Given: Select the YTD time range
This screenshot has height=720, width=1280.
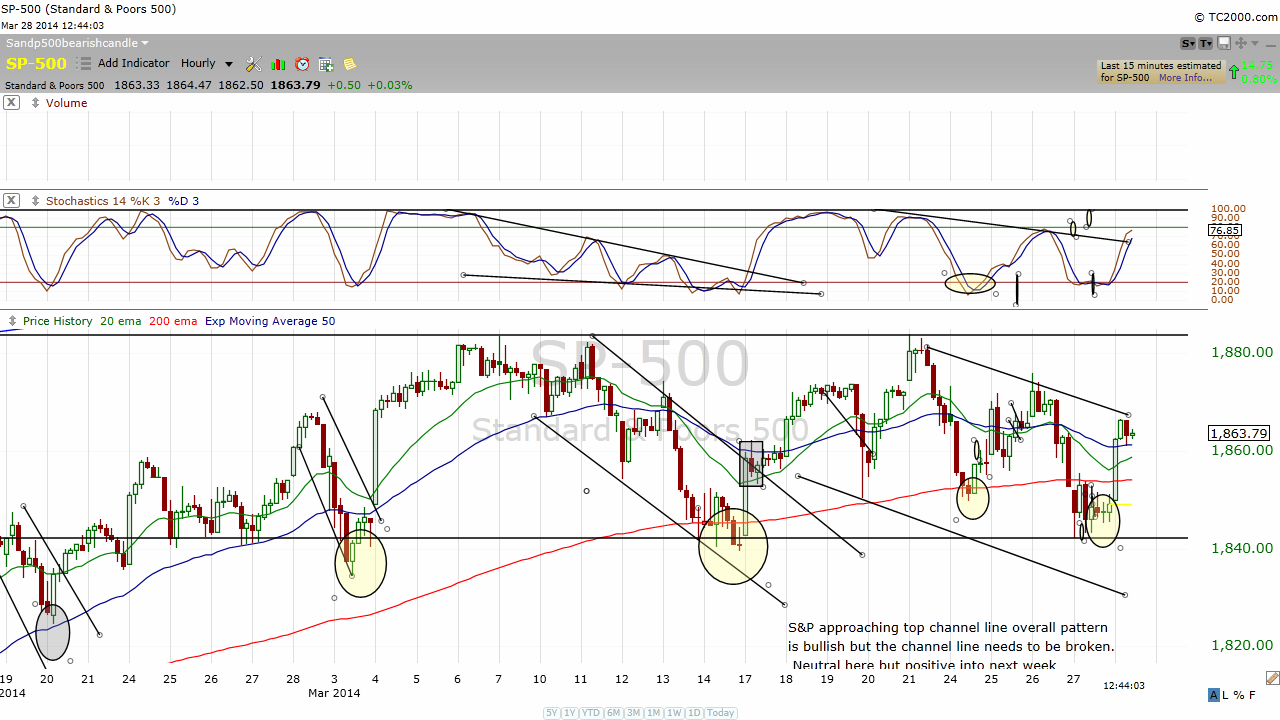Looking at the screenshot, I should pyautogui.click(x=590, y=713).
